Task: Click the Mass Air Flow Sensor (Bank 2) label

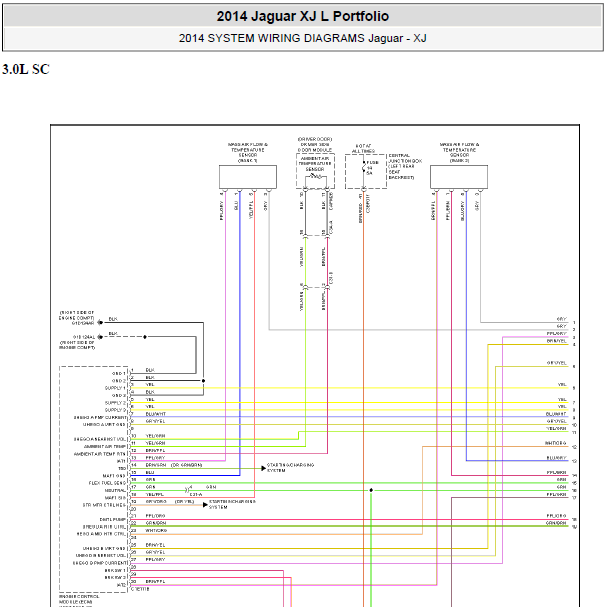Action: tap(459, 153)
